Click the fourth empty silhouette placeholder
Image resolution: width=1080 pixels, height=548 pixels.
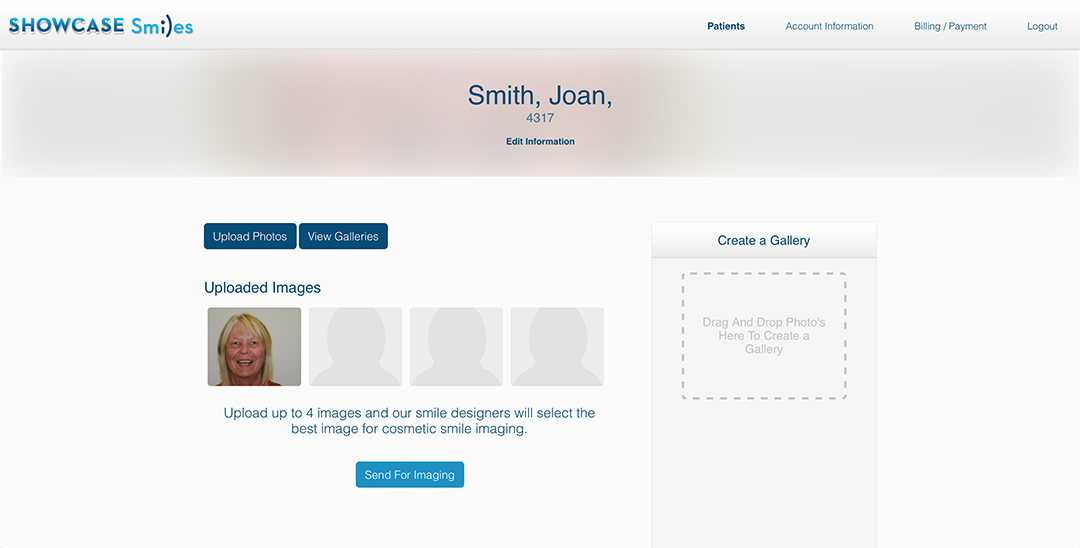(557, 346)
